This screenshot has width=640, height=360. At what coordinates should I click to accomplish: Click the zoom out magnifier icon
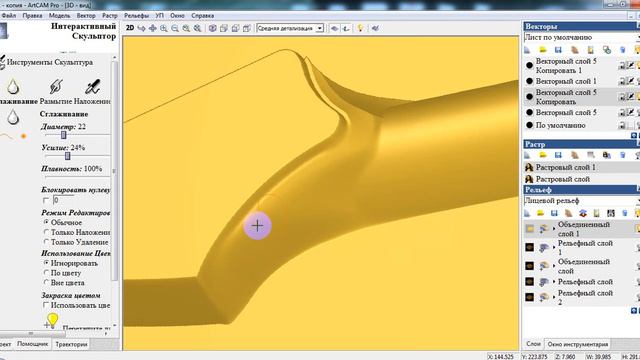pos(175,28)
